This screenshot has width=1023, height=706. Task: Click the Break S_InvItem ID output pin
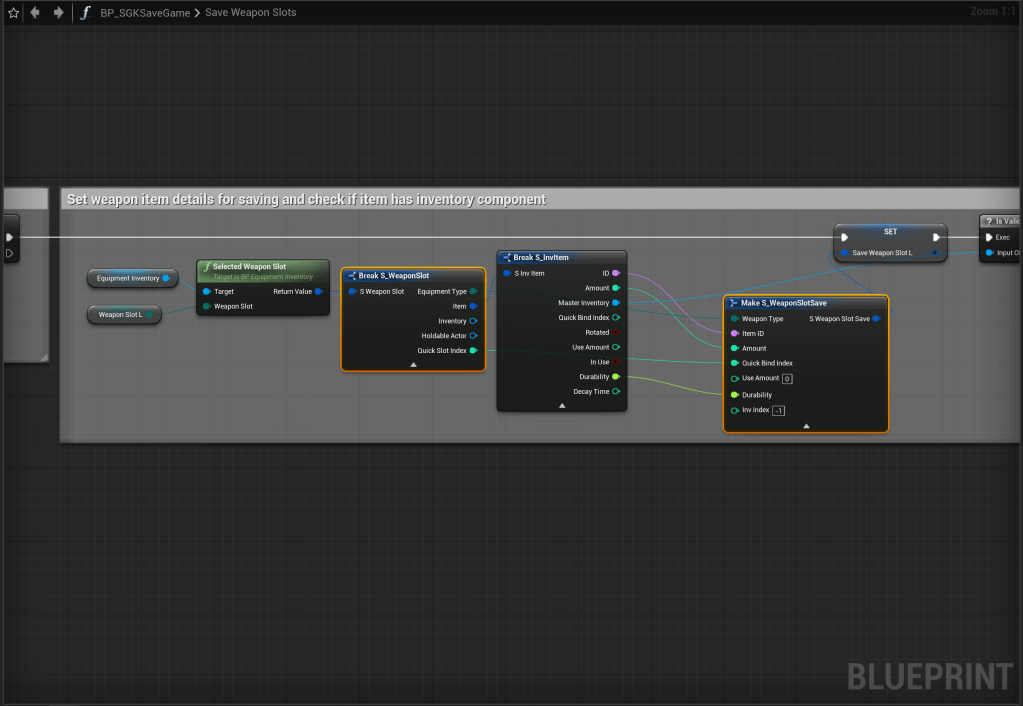pos(615,273)
